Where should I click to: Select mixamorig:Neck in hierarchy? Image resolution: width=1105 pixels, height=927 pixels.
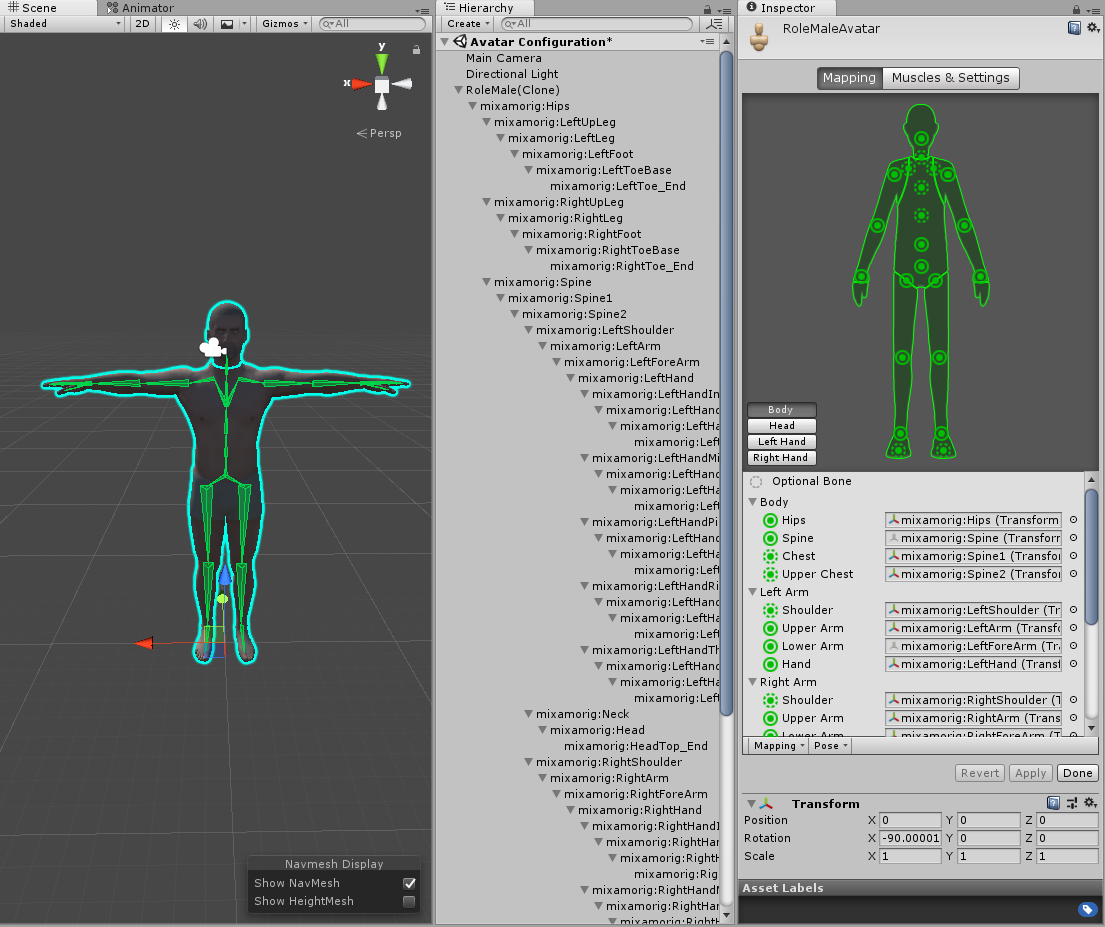(x=582, y=714)
